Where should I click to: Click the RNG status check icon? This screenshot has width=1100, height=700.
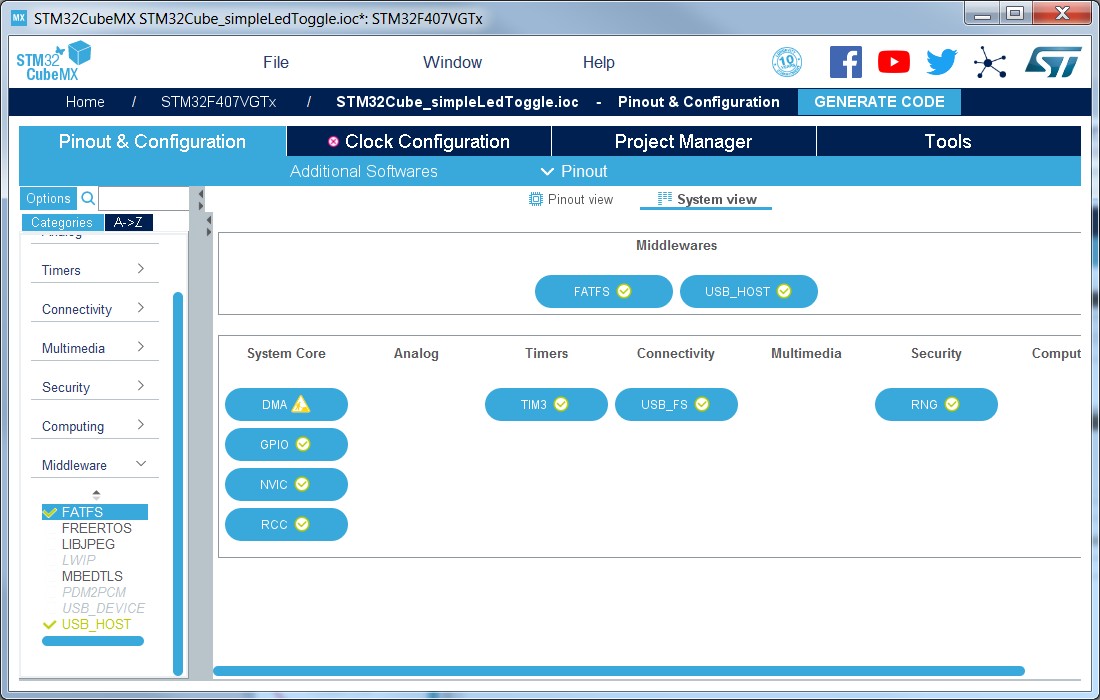(x=952, y=404)
